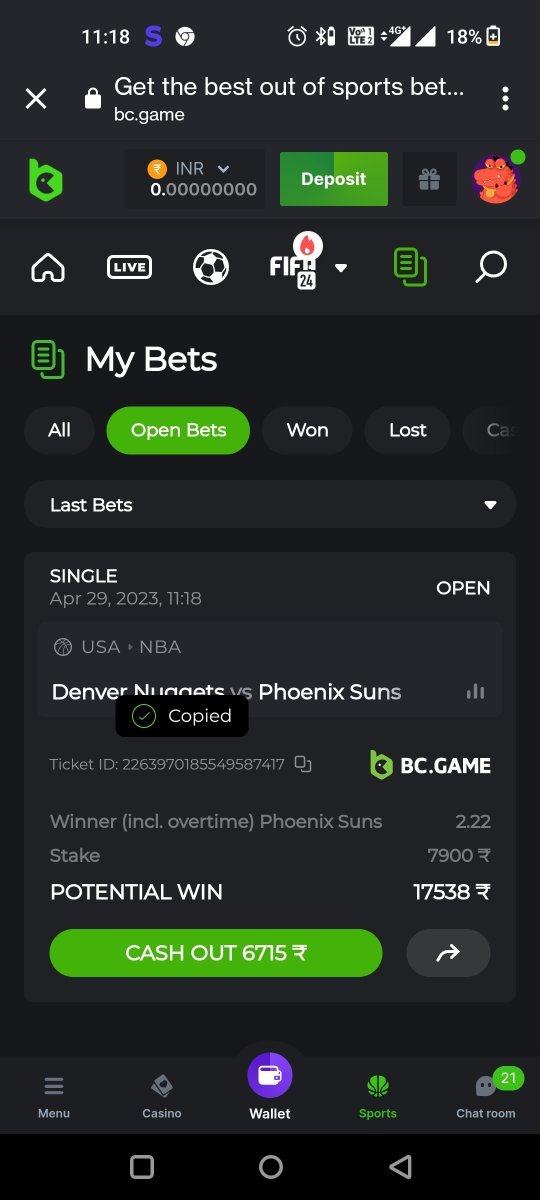Screen dimensions: 540x1200
Task: Open the home icon in sports navigation
Action: pyautogui.click(x=48, y=267)
